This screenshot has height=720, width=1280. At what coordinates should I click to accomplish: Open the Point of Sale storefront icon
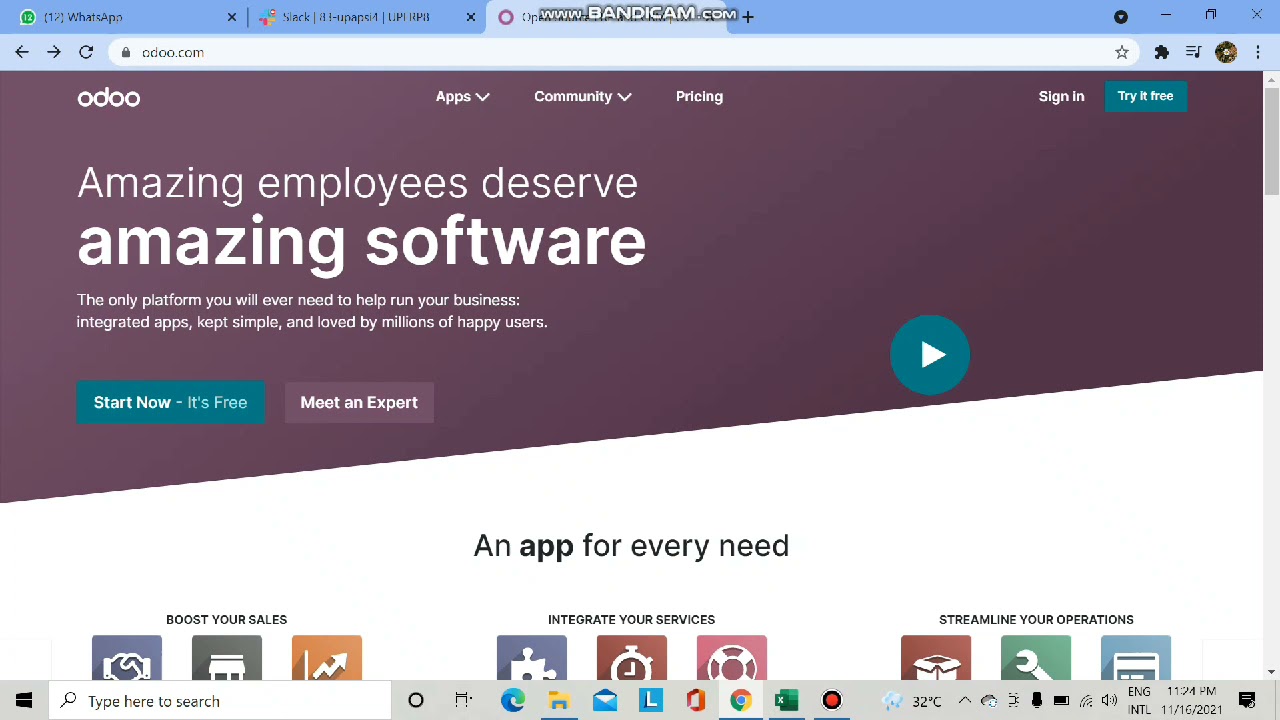[x=227, y=658]
